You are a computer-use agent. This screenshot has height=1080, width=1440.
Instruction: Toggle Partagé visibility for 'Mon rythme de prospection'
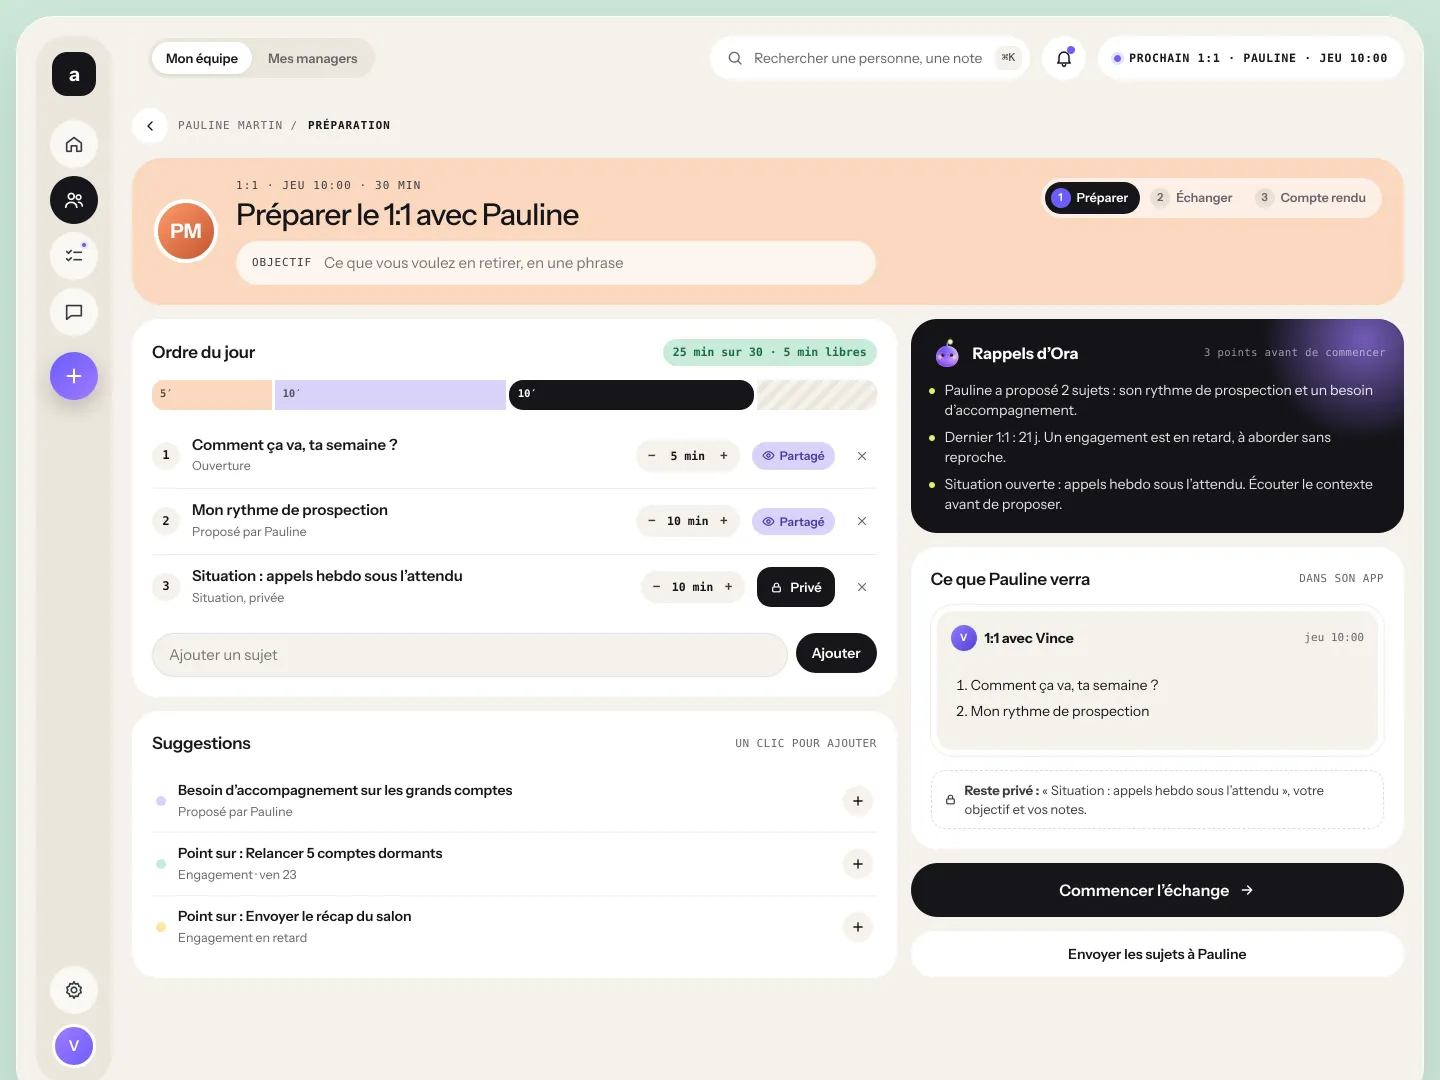coord(793,521)
